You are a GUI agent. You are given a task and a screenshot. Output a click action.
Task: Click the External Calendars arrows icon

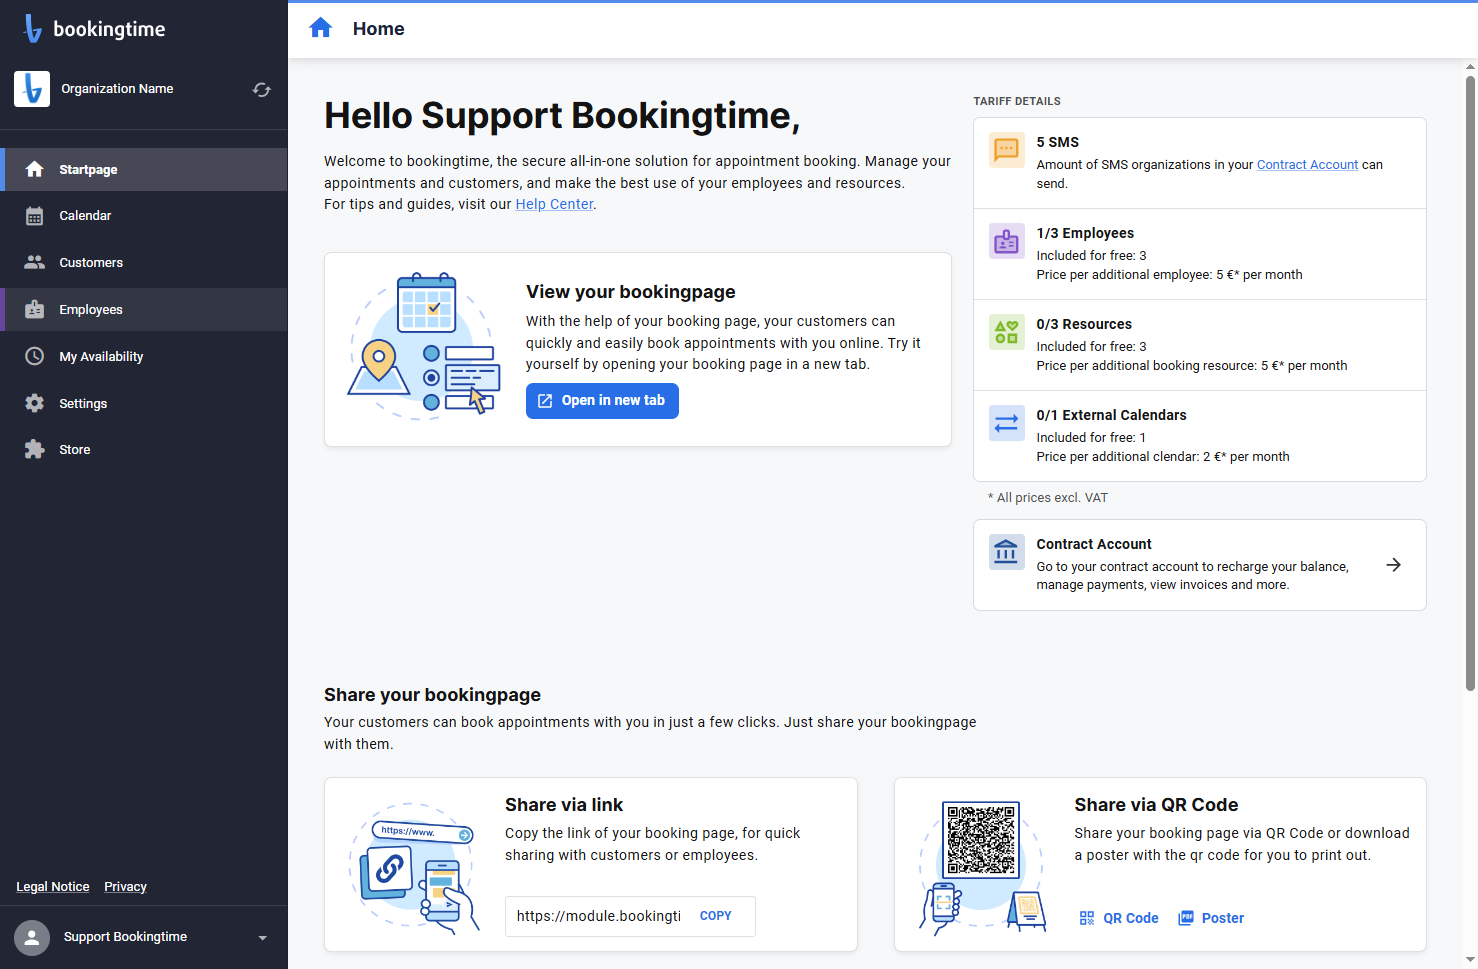pos(1006,423)
